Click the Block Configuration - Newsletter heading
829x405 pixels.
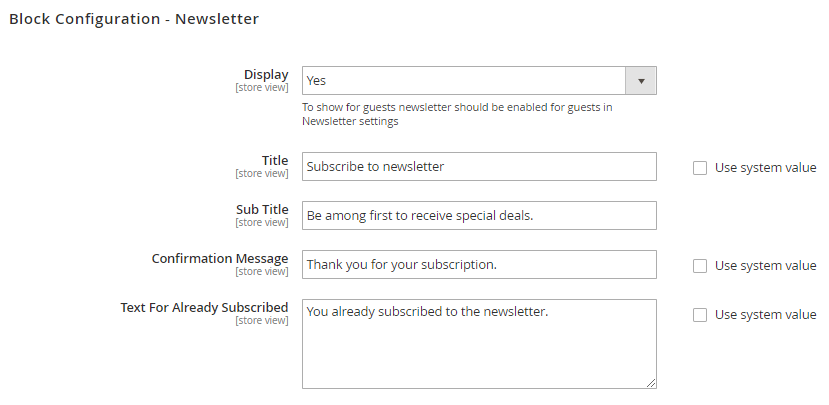(134, 19)
